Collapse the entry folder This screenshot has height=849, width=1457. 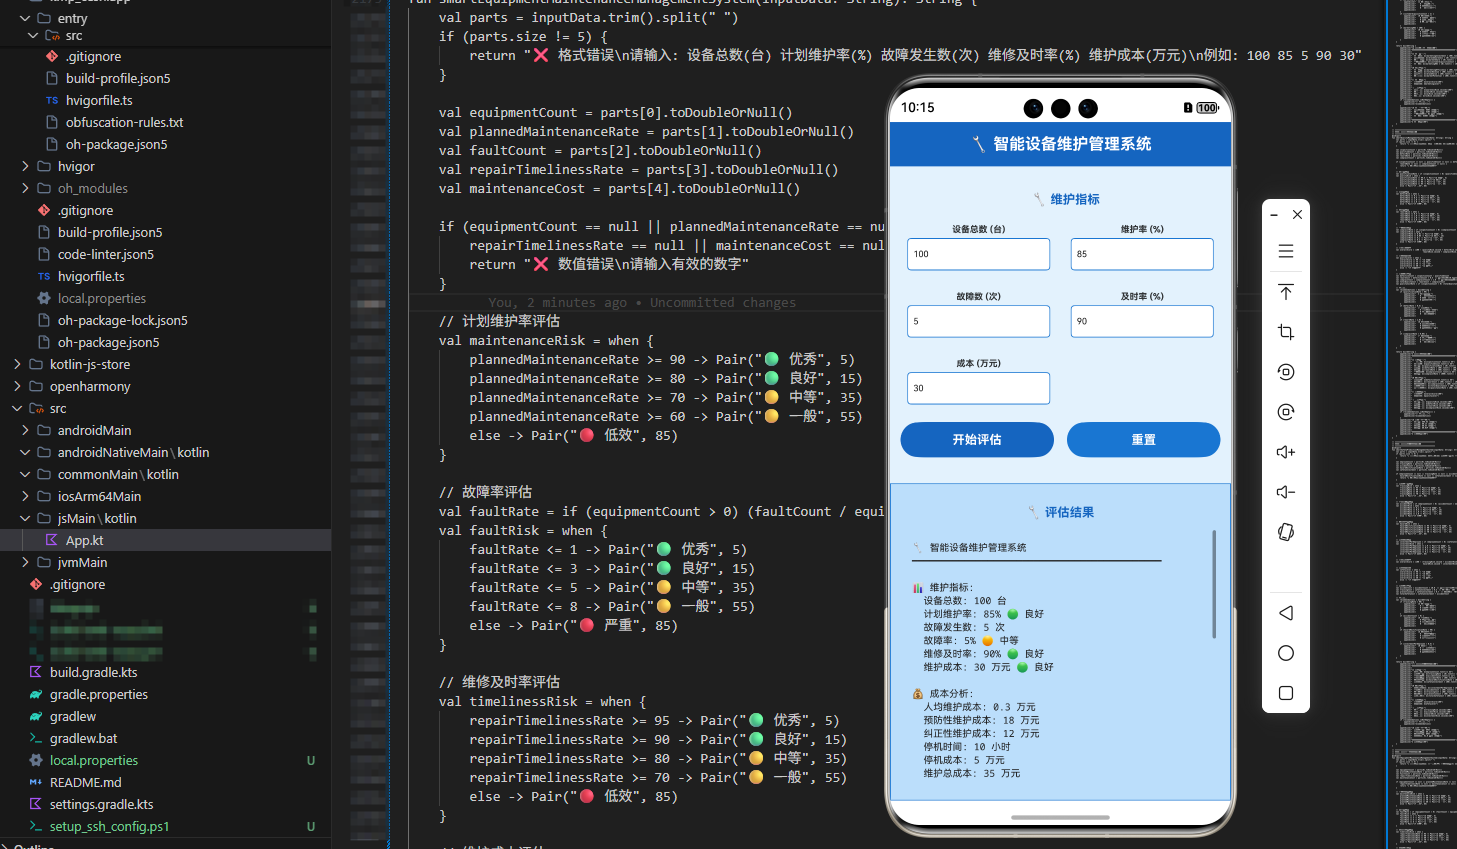point(25,18)
